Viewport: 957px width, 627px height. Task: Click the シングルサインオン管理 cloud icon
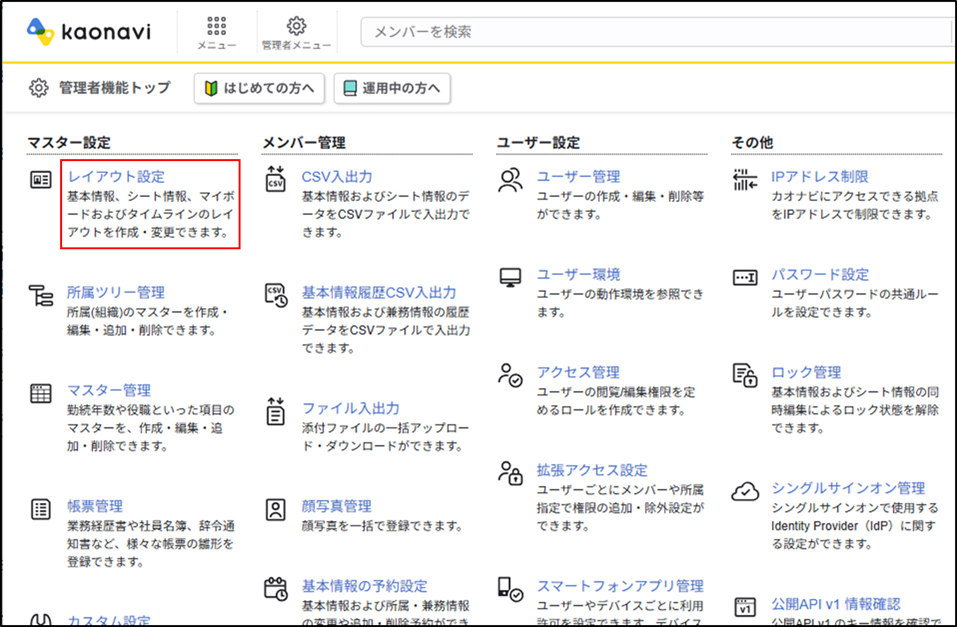click(745, 491)
